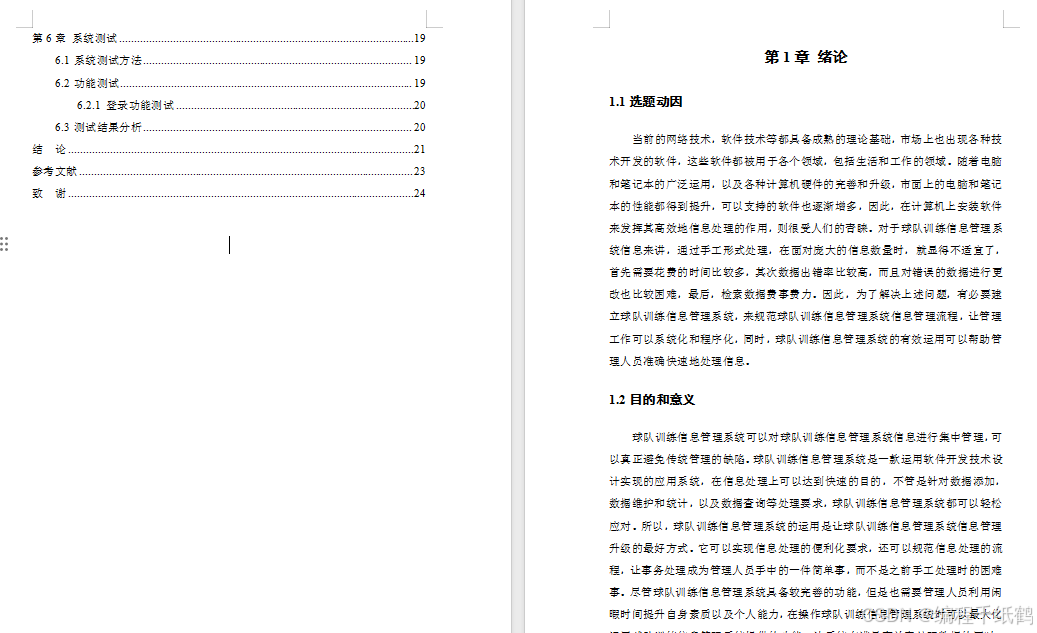Click the line ending '理人员准确快速地处理信息。'
Viewport: 1037px width, 633px height.
[x=679, y=361]
